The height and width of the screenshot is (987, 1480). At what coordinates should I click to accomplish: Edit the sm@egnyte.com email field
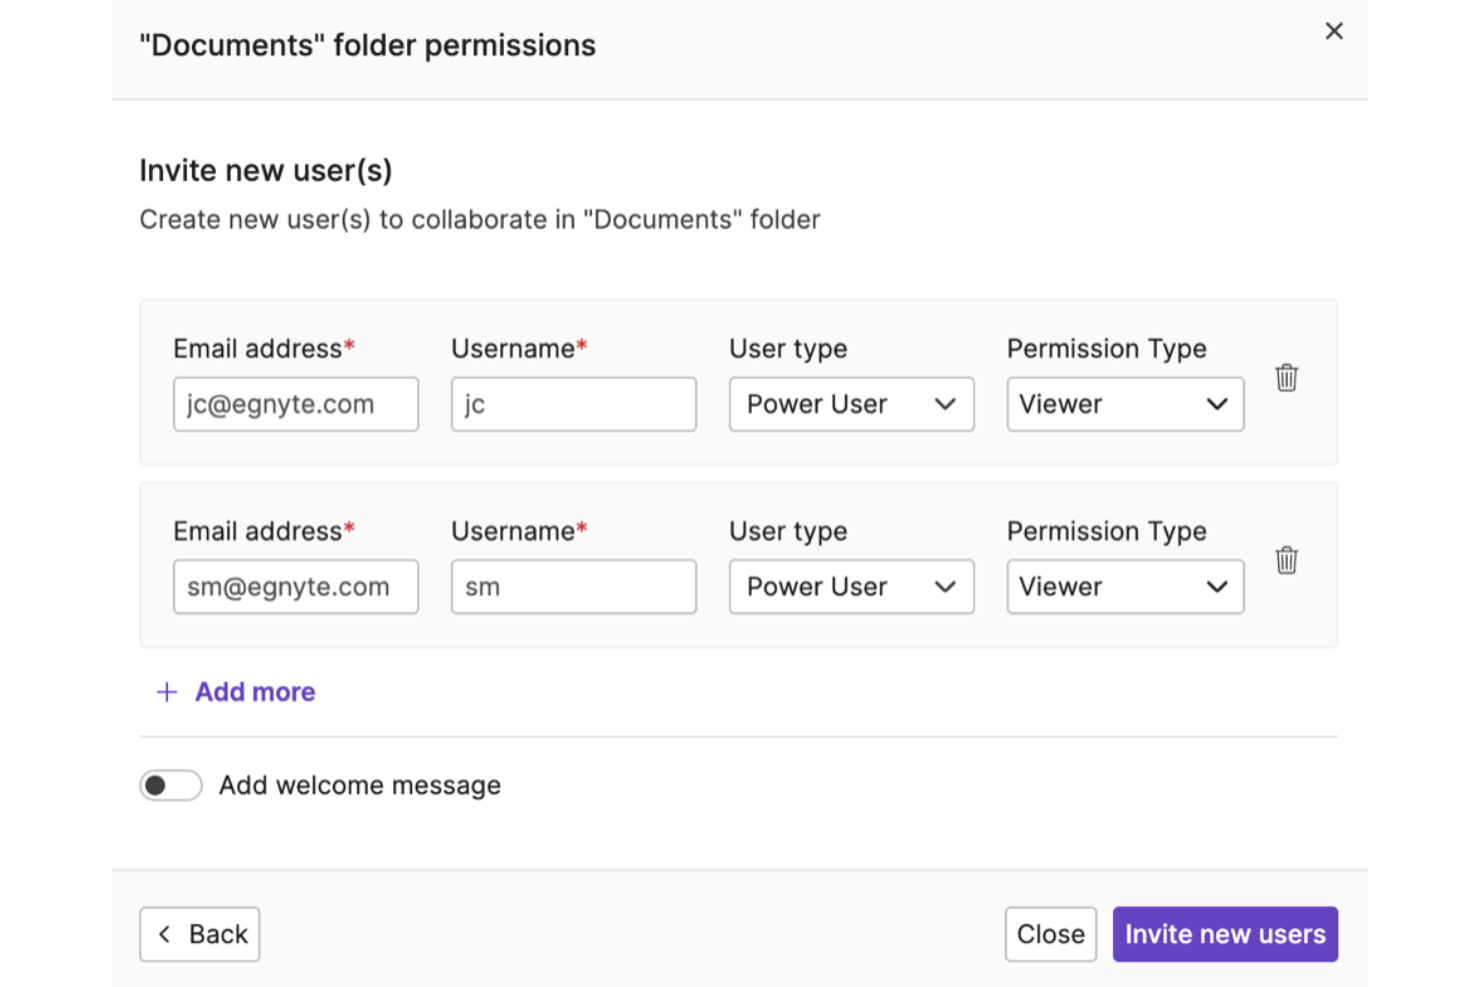click(296, 586)
